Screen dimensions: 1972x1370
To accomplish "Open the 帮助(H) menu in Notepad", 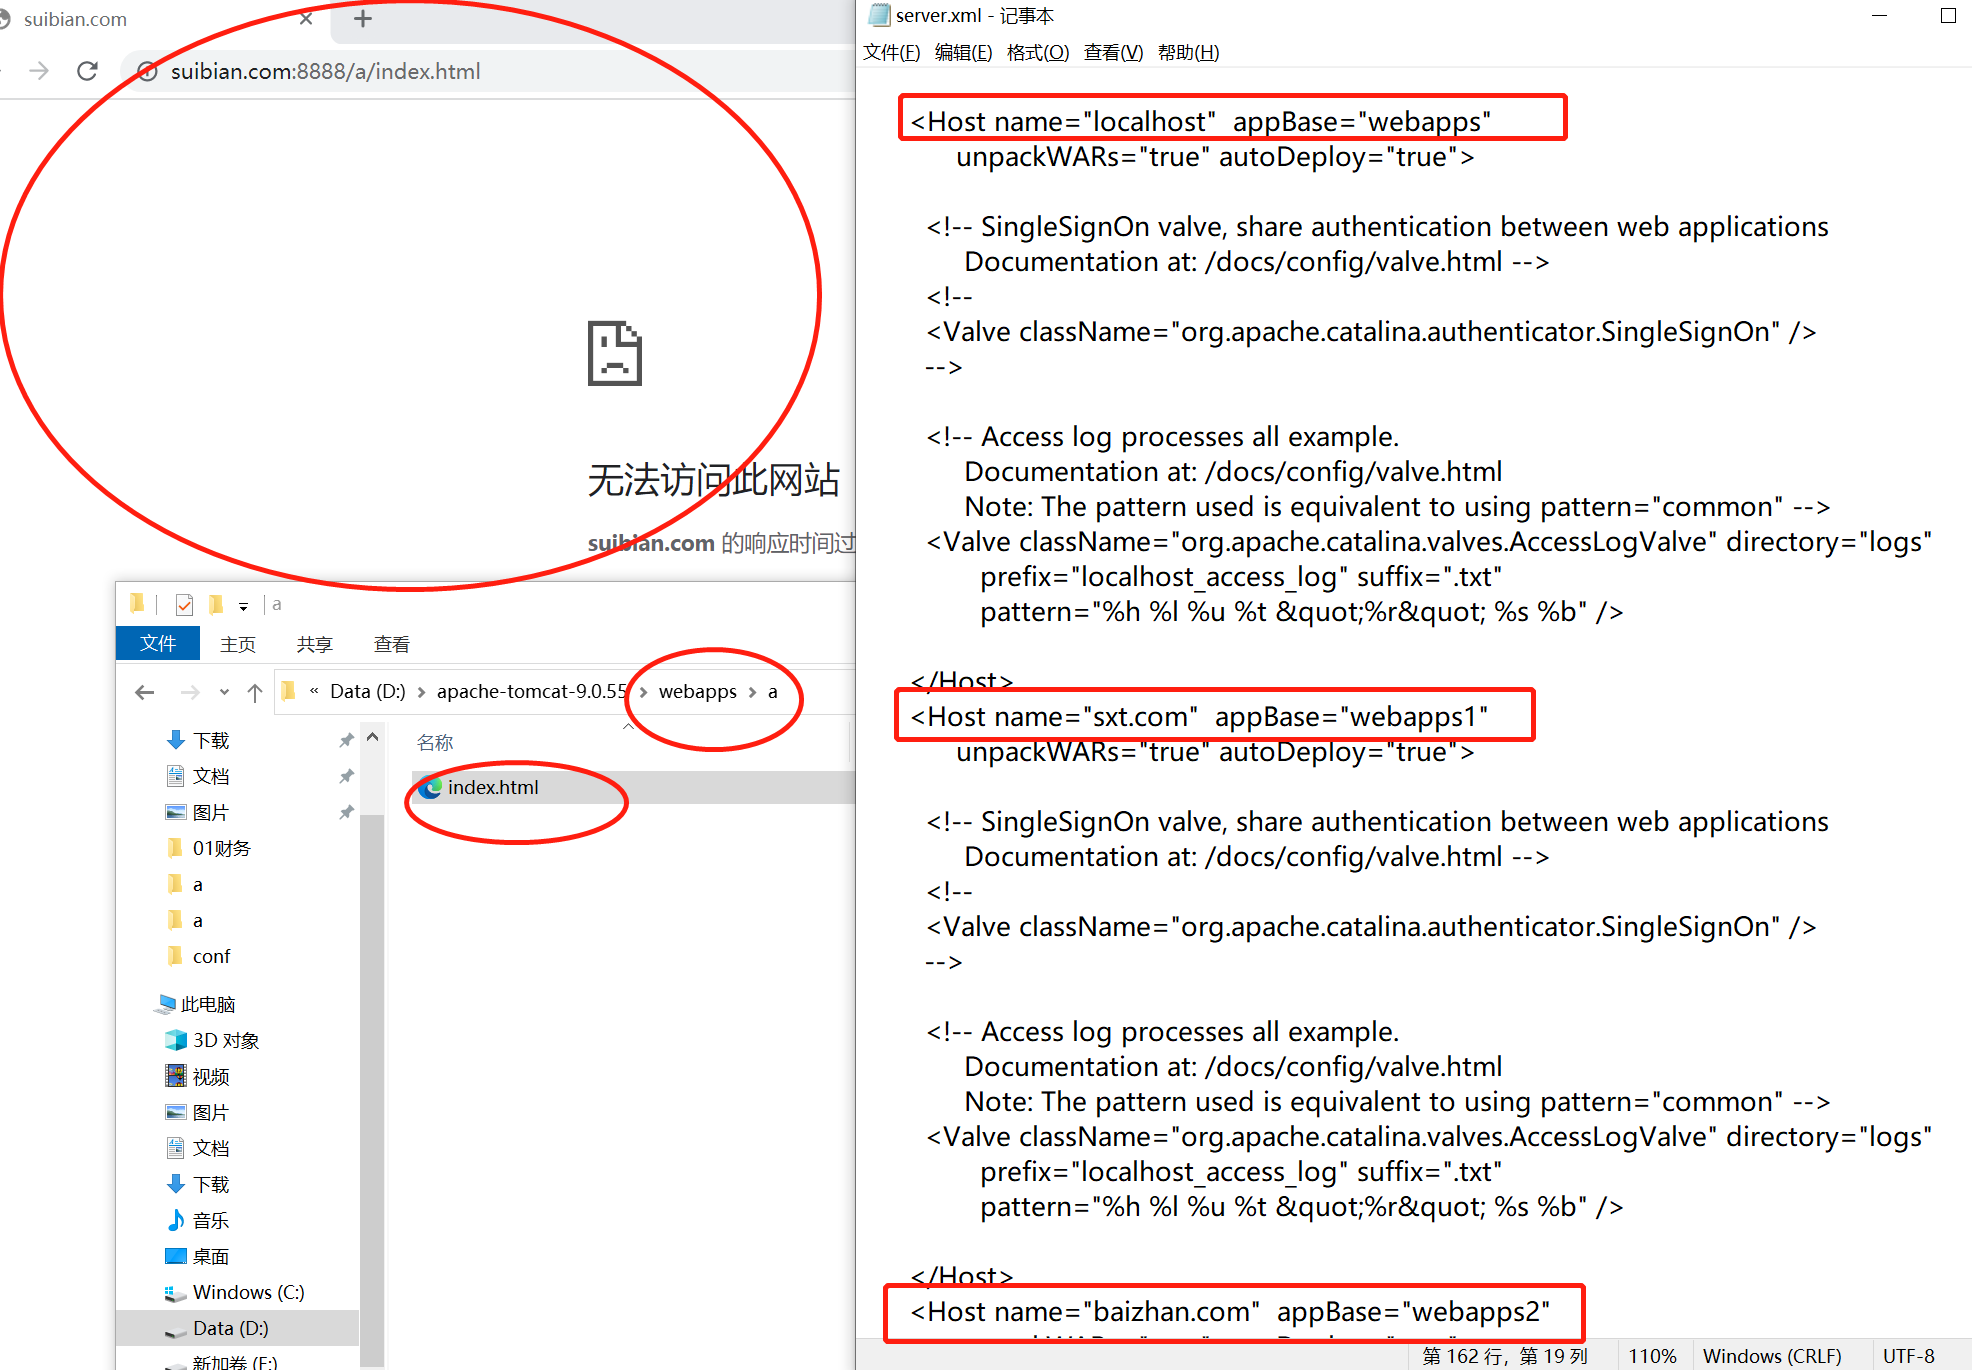I will coord(1188,52).
